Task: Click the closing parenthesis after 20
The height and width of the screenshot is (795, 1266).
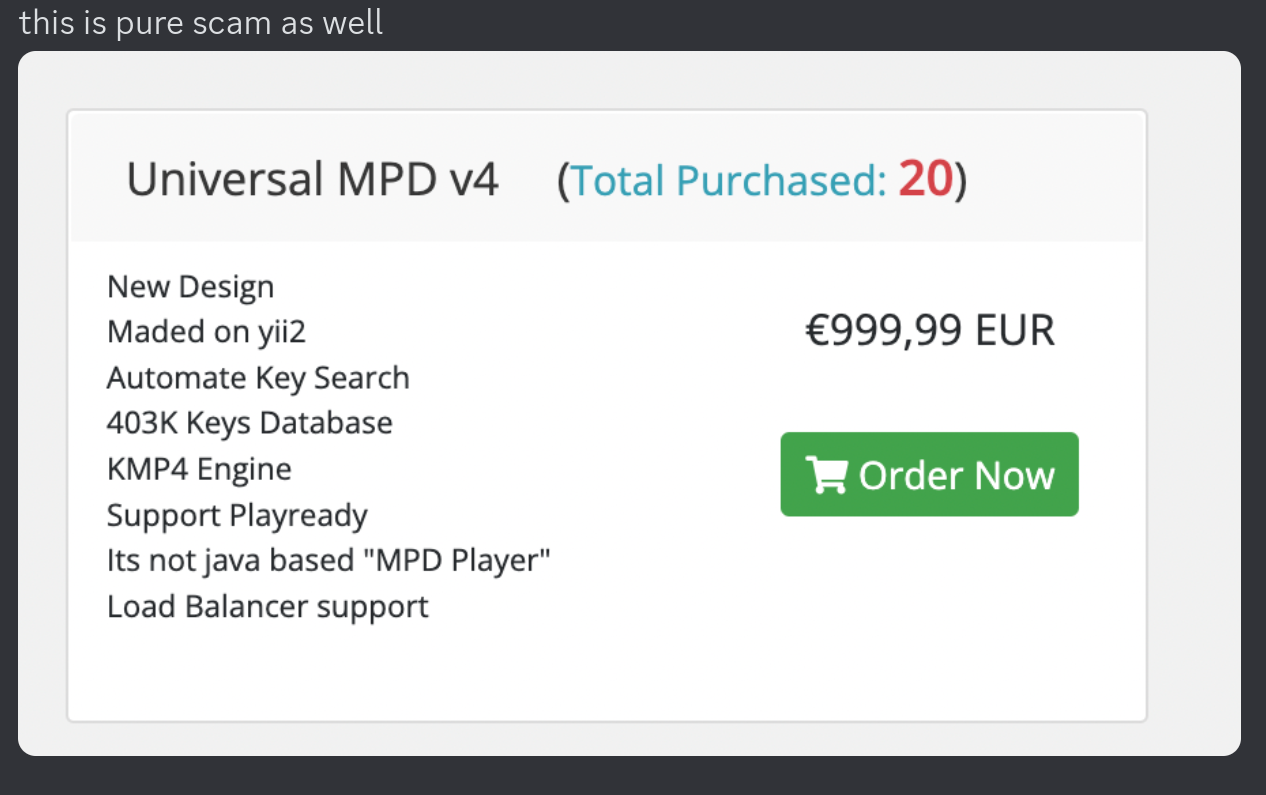Action: click(x=961, y=182)
